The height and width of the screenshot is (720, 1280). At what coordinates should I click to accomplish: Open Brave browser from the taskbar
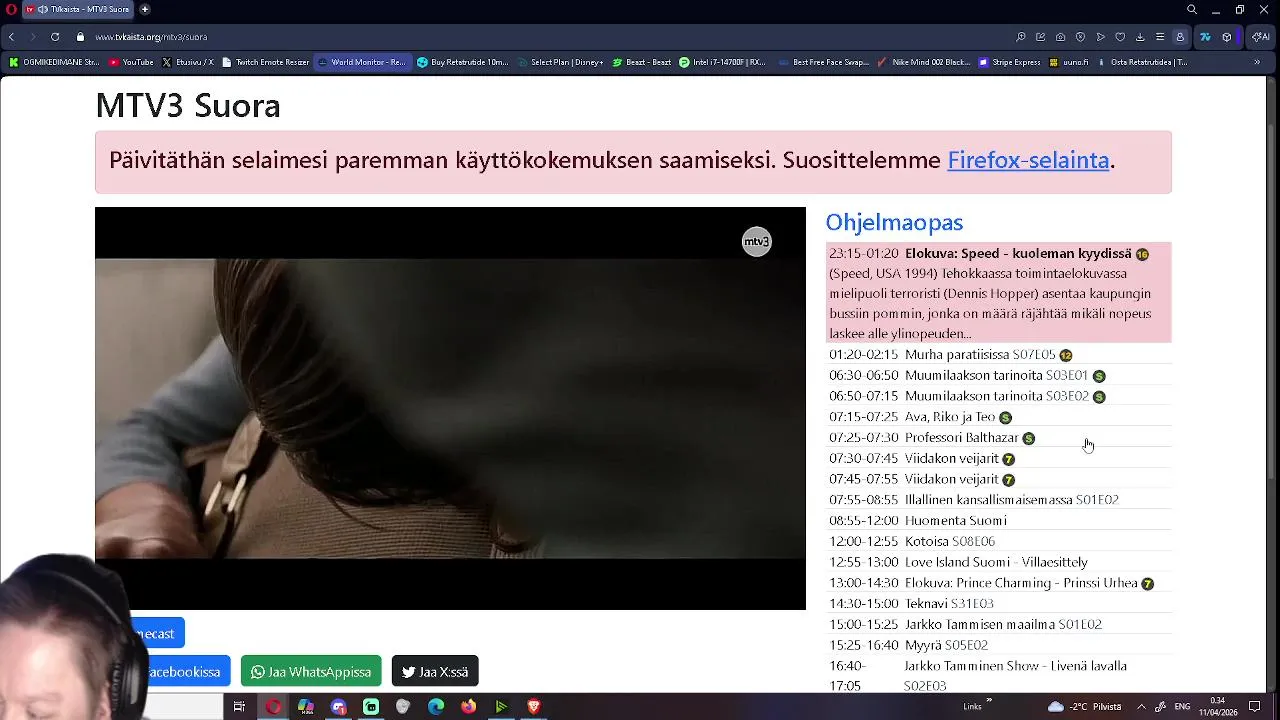[533, 706]
